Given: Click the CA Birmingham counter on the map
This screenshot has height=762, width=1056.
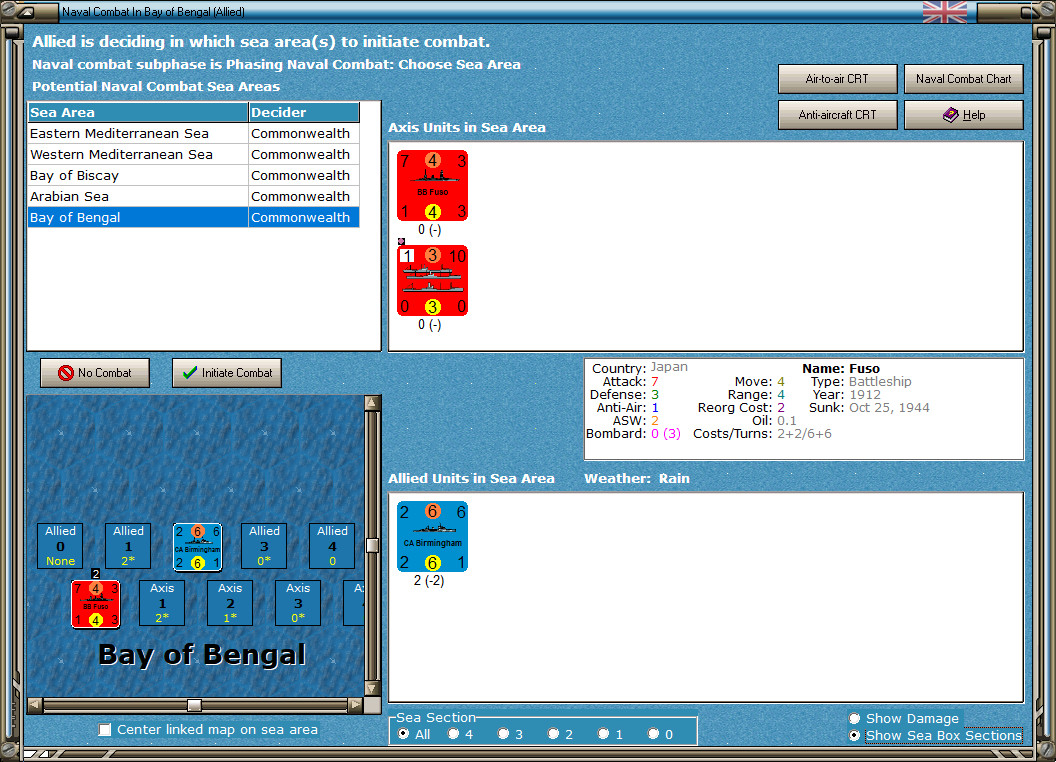Looking at the screenshot, I should pyautogui.click(x=197, y=546).
